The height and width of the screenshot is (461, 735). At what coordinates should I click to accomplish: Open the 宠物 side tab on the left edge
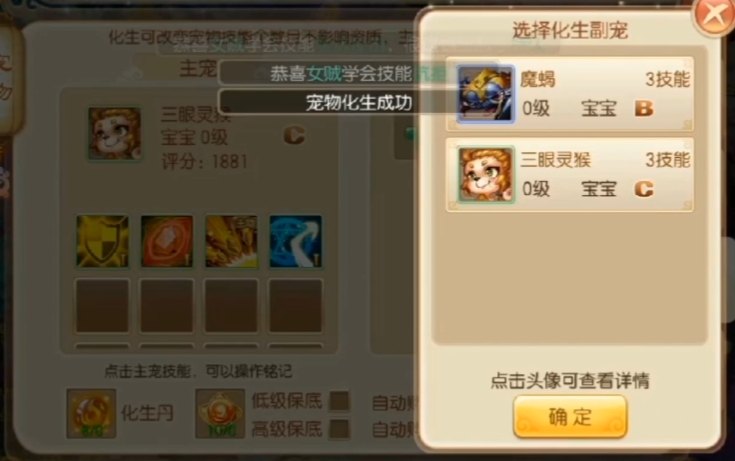[x=8, y=77]
